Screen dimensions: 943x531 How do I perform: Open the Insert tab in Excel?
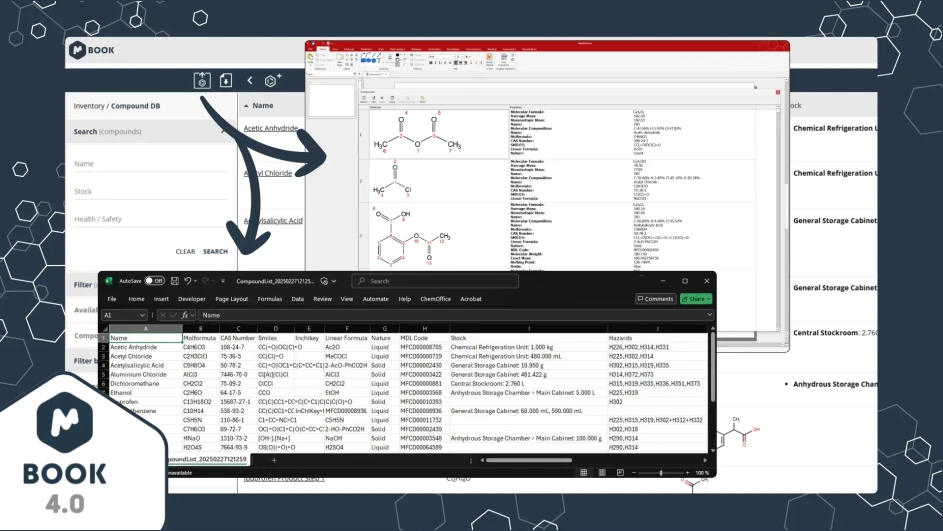click(161, 299)
